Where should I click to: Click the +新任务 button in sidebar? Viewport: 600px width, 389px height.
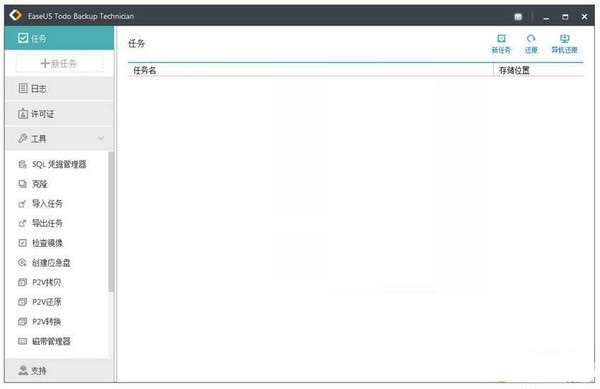pyautogui.click(x=59, y=63)
